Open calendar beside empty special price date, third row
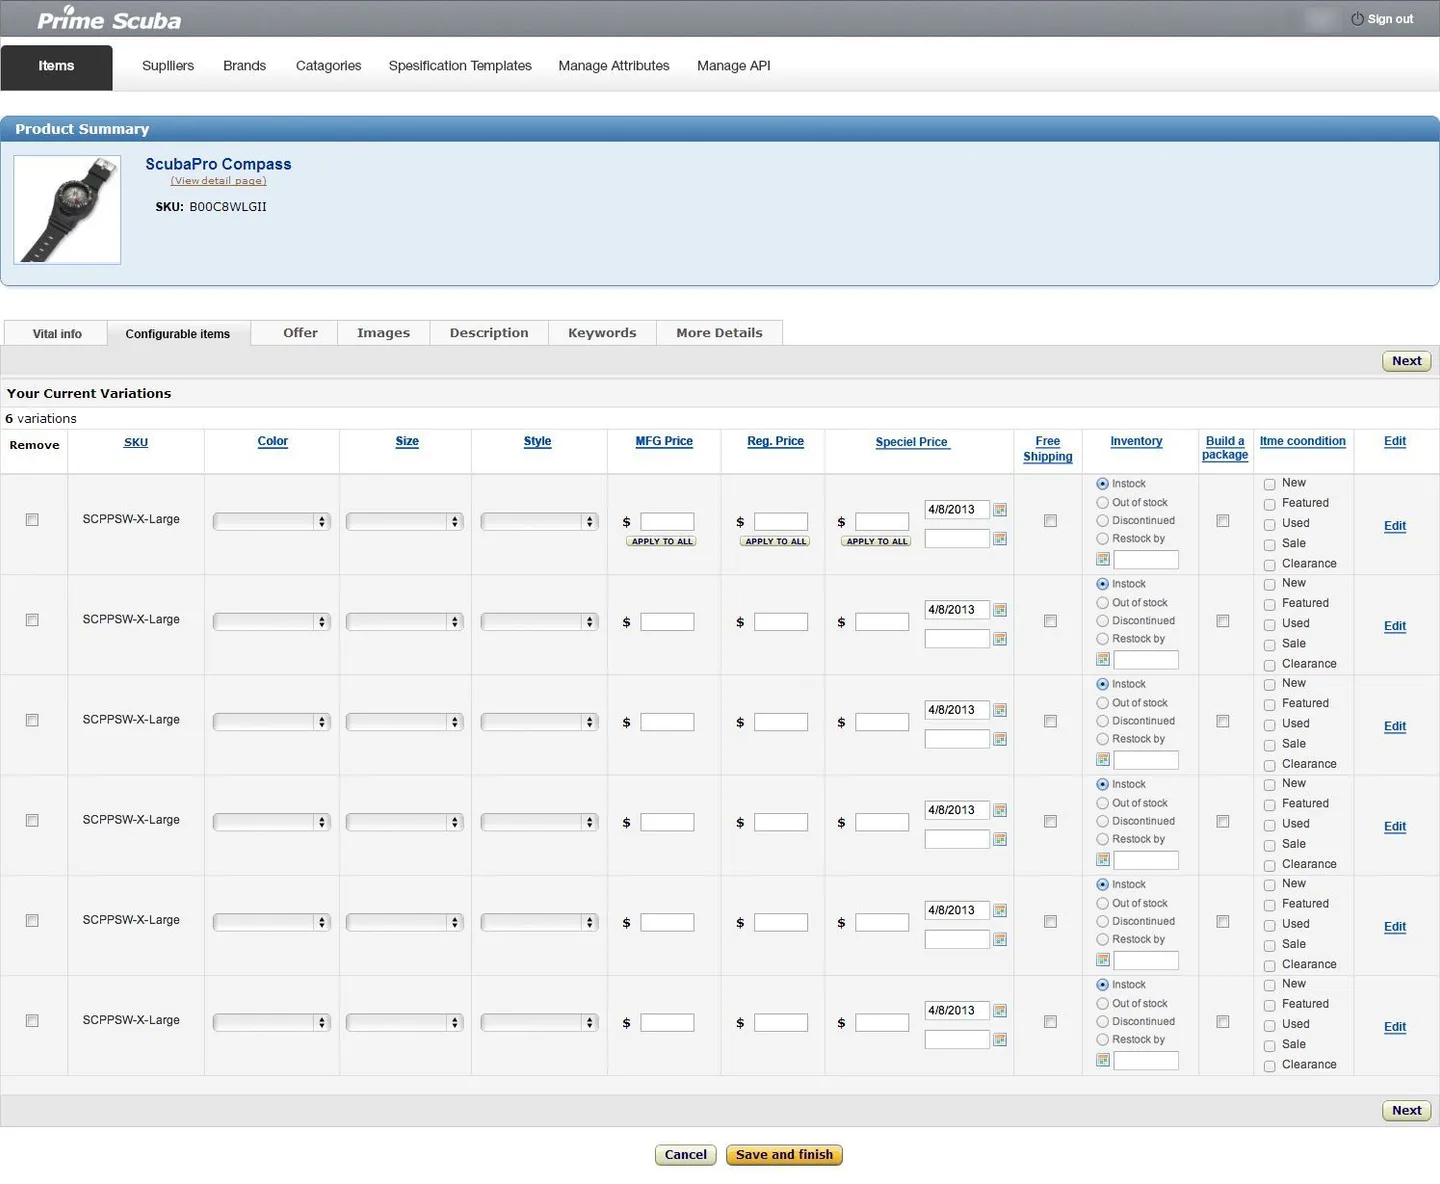The image size is (1440, 1184). [x=1000, y=739]
